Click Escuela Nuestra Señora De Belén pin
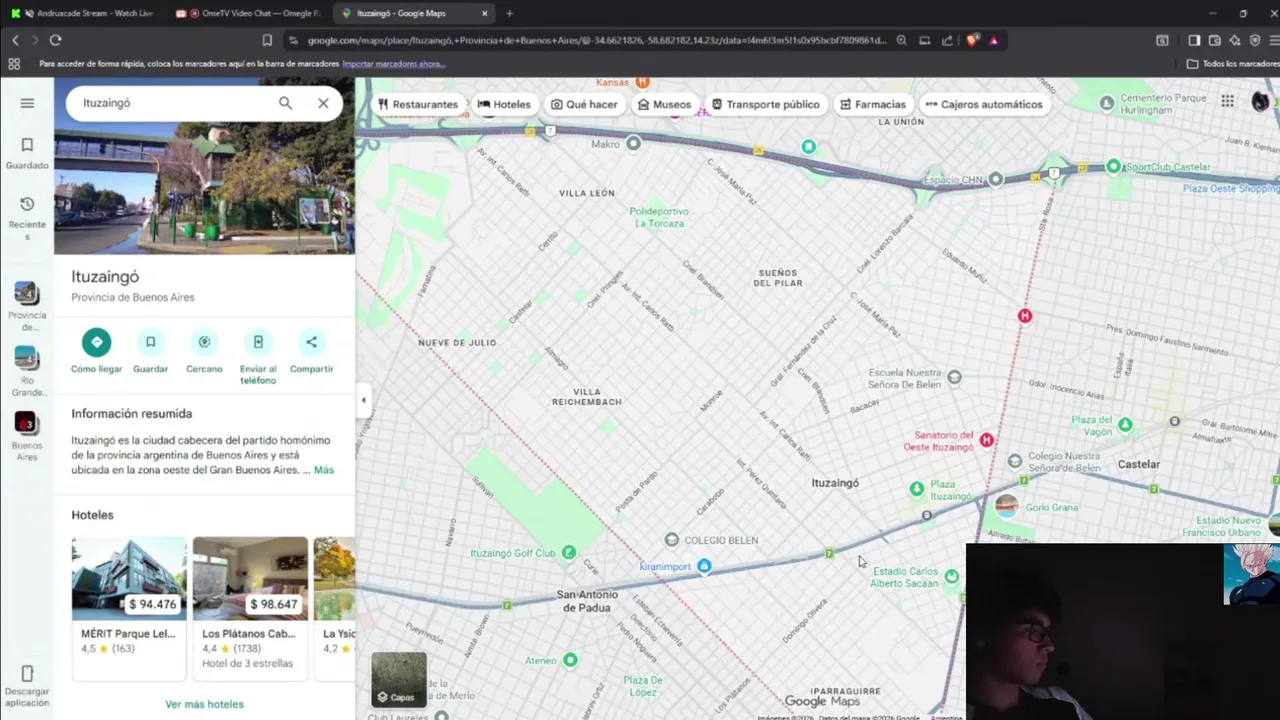This screenshot has height=720, width=1280. pyautogui.click(x=954, y=378)
